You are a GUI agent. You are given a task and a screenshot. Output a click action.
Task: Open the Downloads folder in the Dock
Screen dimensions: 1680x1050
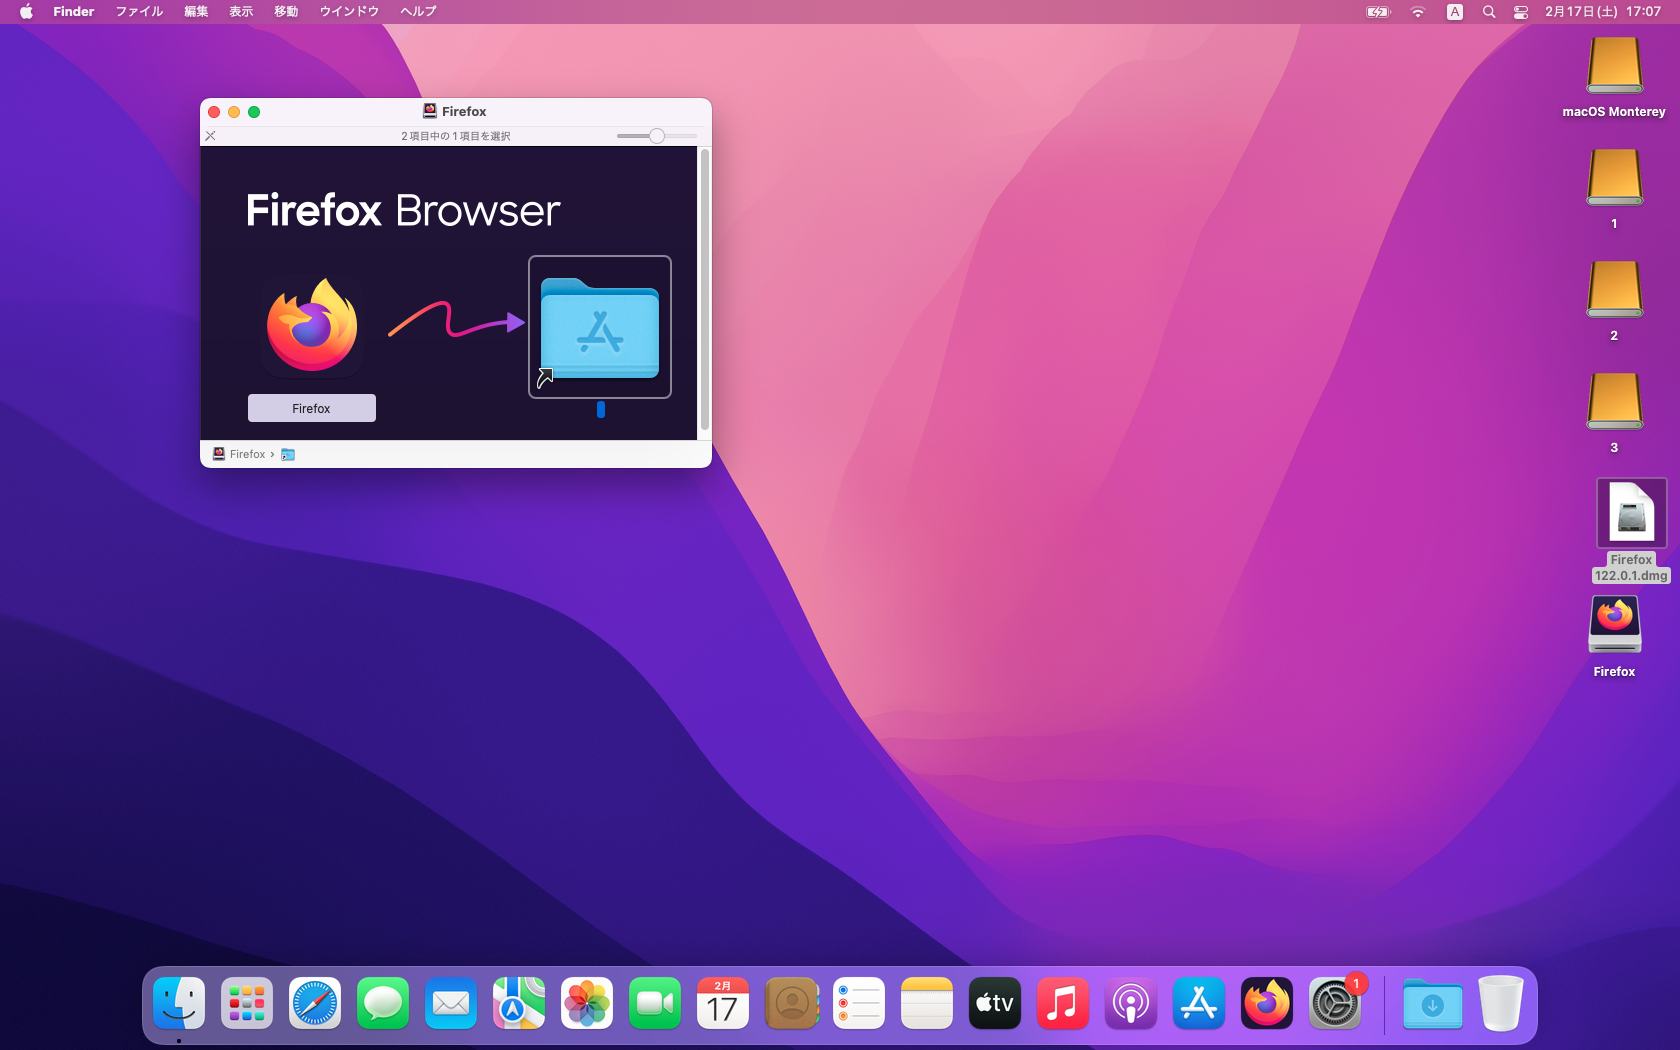[1432, 1003]
